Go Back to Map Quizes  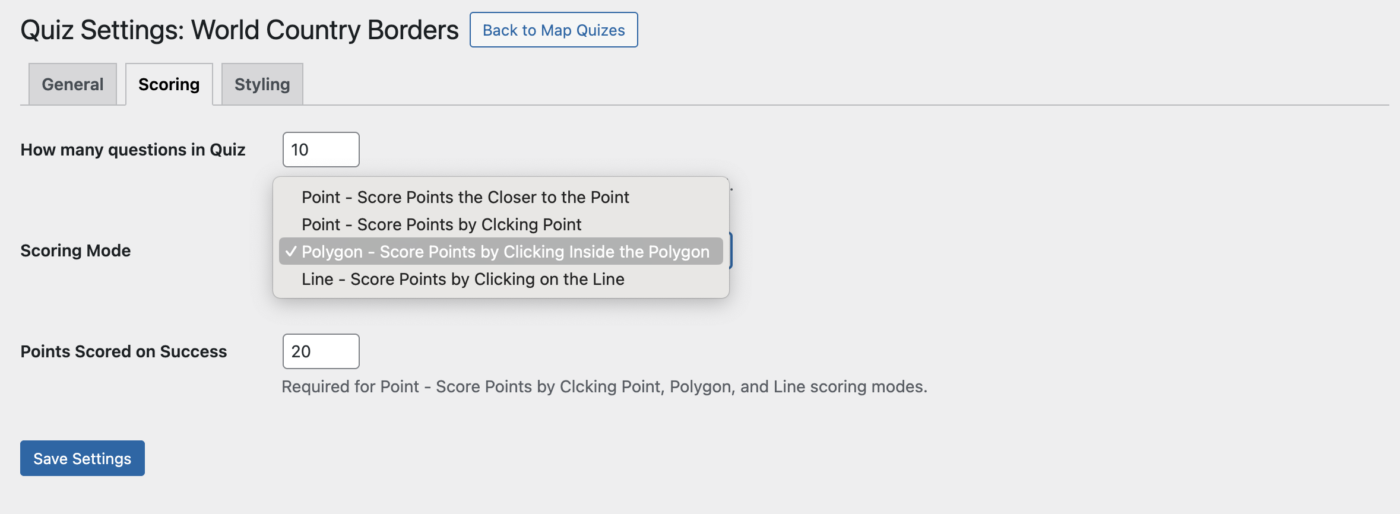553,30
